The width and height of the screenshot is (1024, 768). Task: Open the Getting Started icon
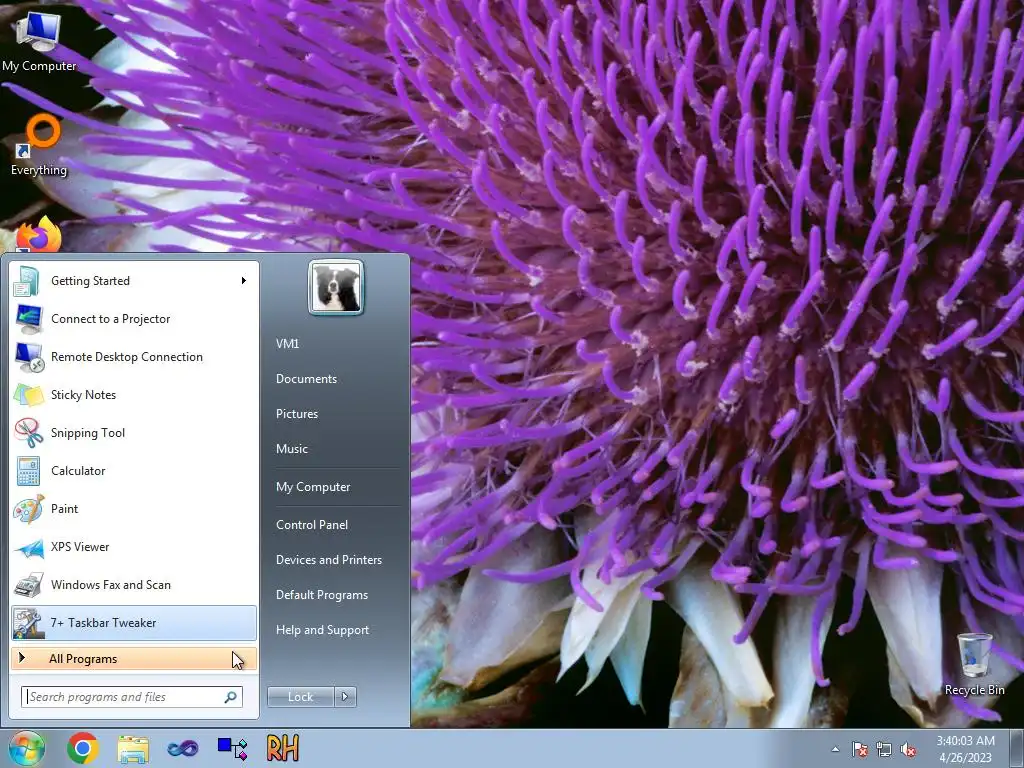click(x=28, y=281)
